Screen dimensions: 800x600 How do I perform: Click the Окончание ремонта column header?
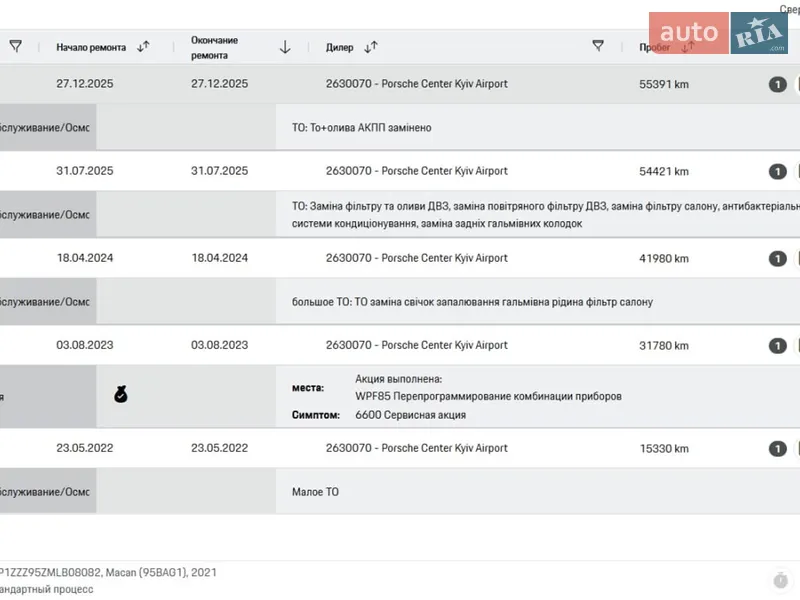tap(214, 47)
